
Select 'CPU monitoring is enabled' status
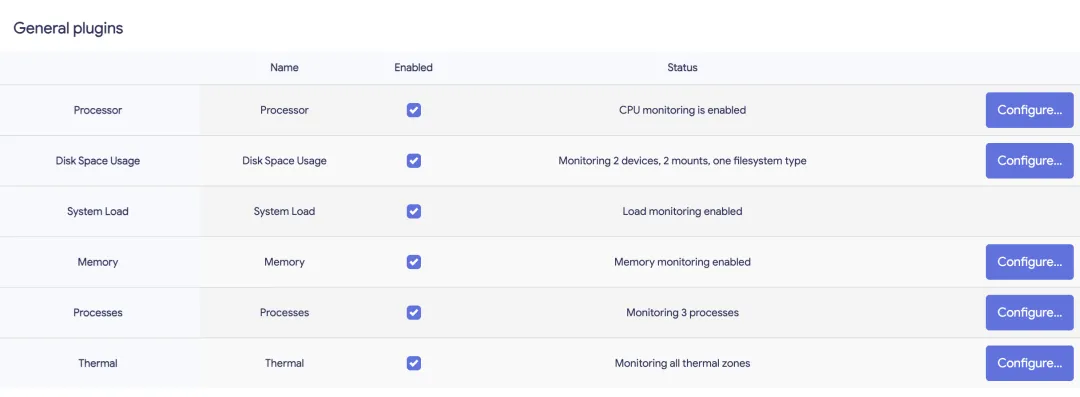click(682, 110)
